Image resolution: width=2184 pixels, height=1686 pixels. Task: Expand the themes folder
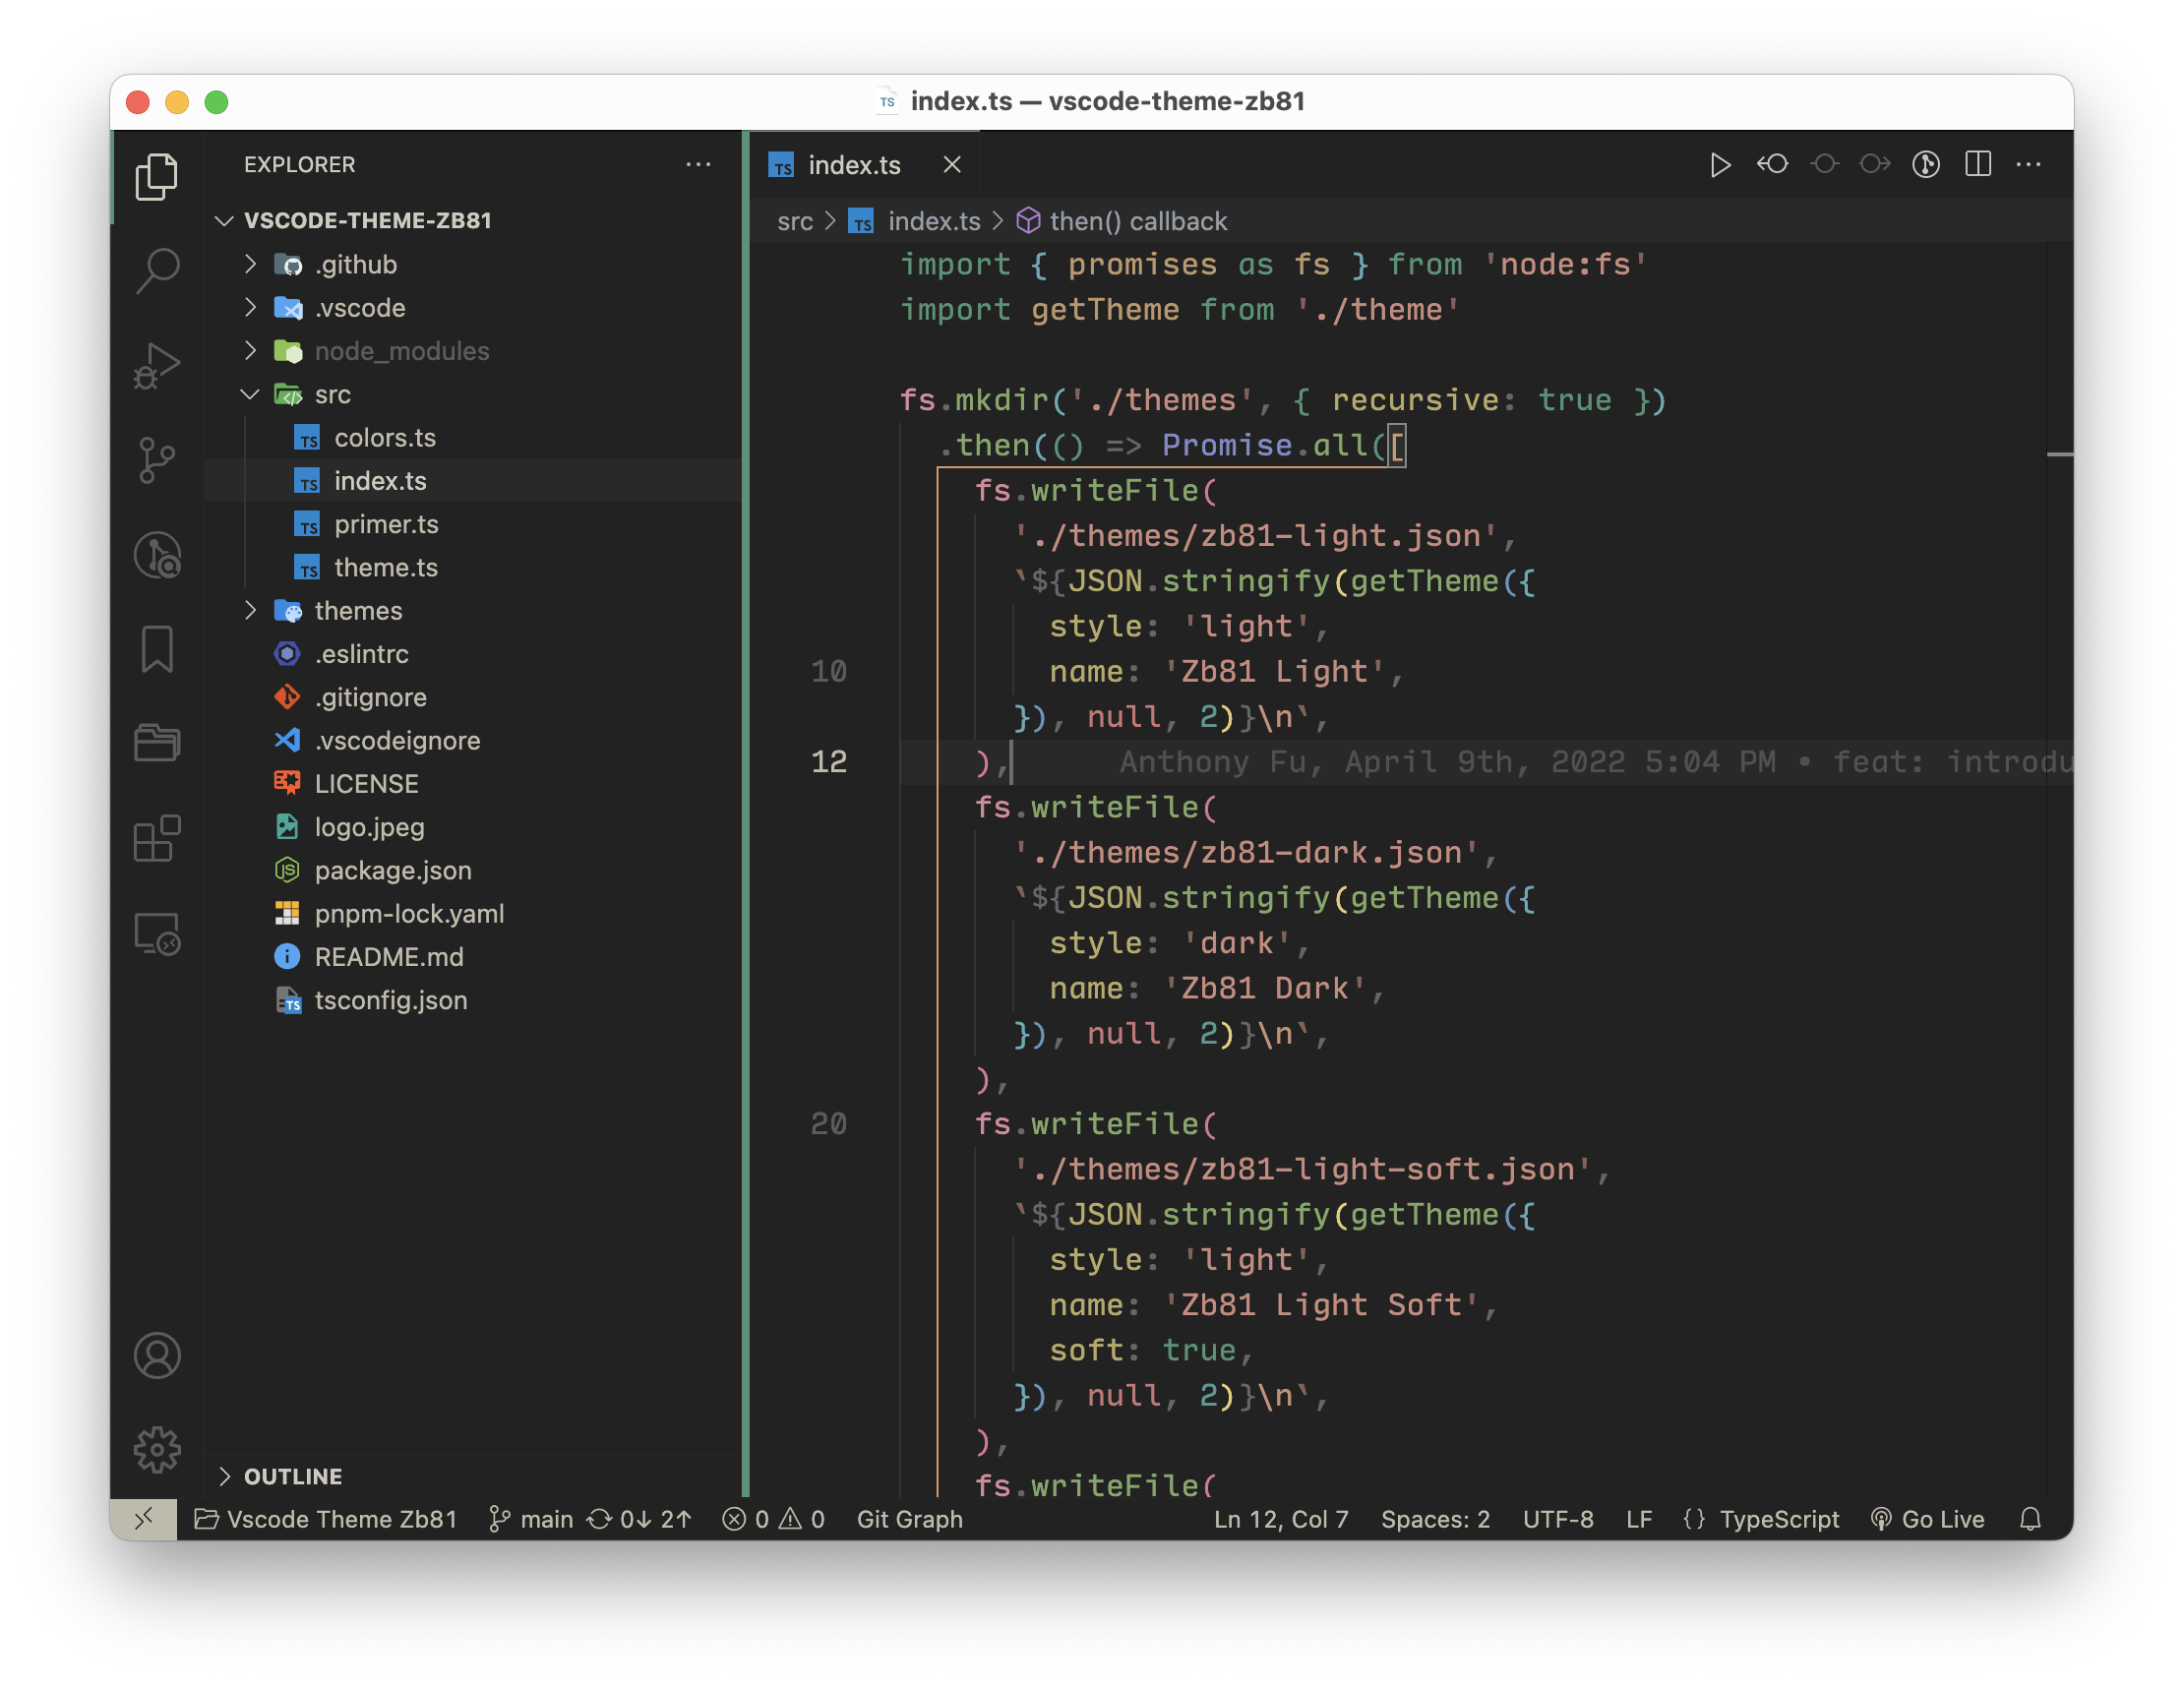(x=473, y=611)
